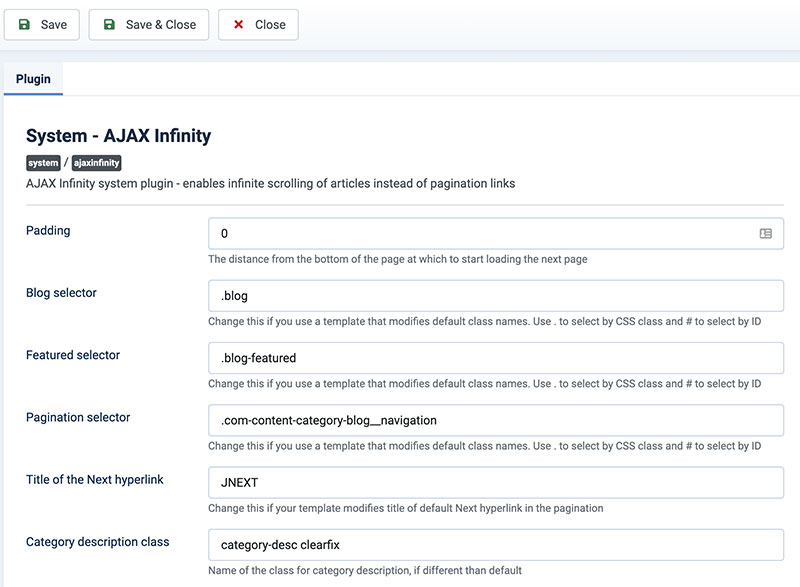The width and height of the screenshot is (800, 587).
Task: Click the 'Blog selector' label
Action: point(61,293)
